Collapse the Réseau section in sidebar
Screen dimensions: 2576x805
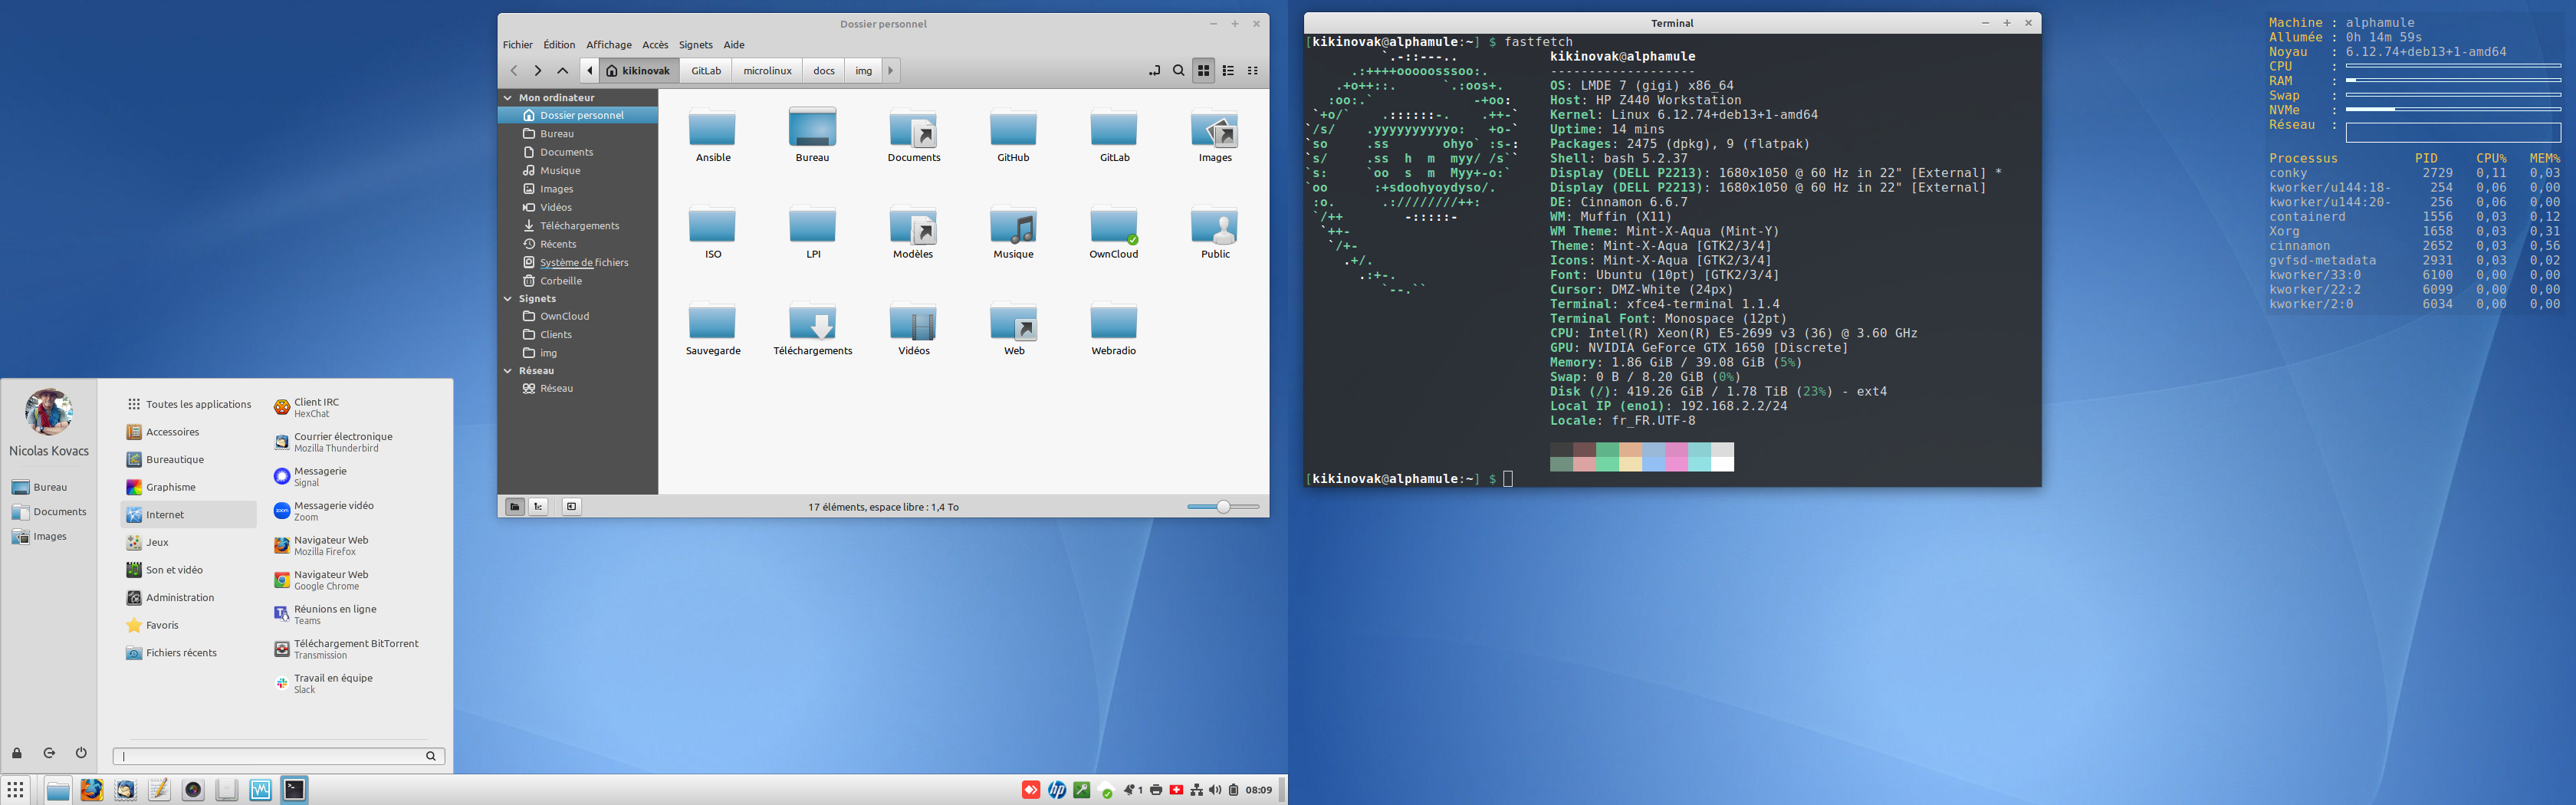coord(510,370)
